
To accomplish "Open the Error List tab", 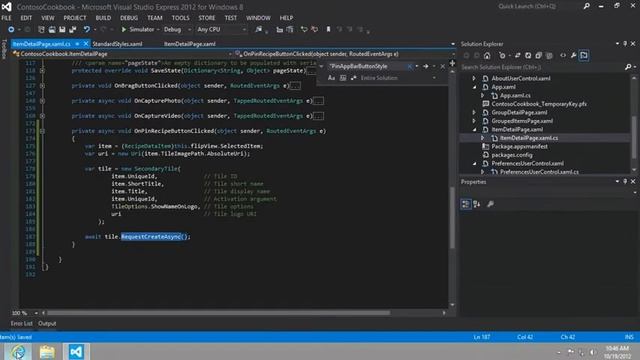I will (x=21, y=324).
